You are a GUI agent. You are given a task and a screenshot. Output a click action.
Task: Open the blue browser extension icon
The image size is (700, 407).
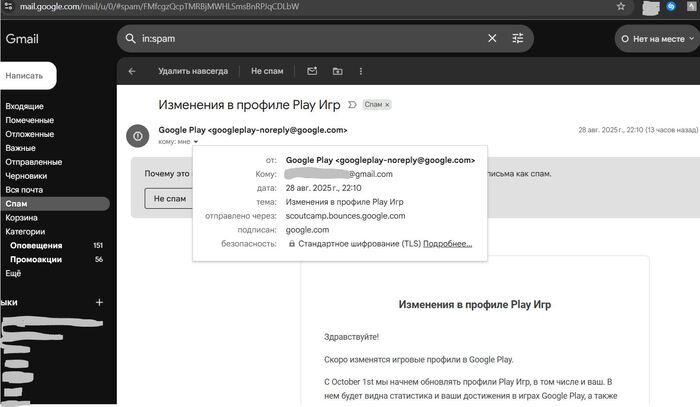671,6
